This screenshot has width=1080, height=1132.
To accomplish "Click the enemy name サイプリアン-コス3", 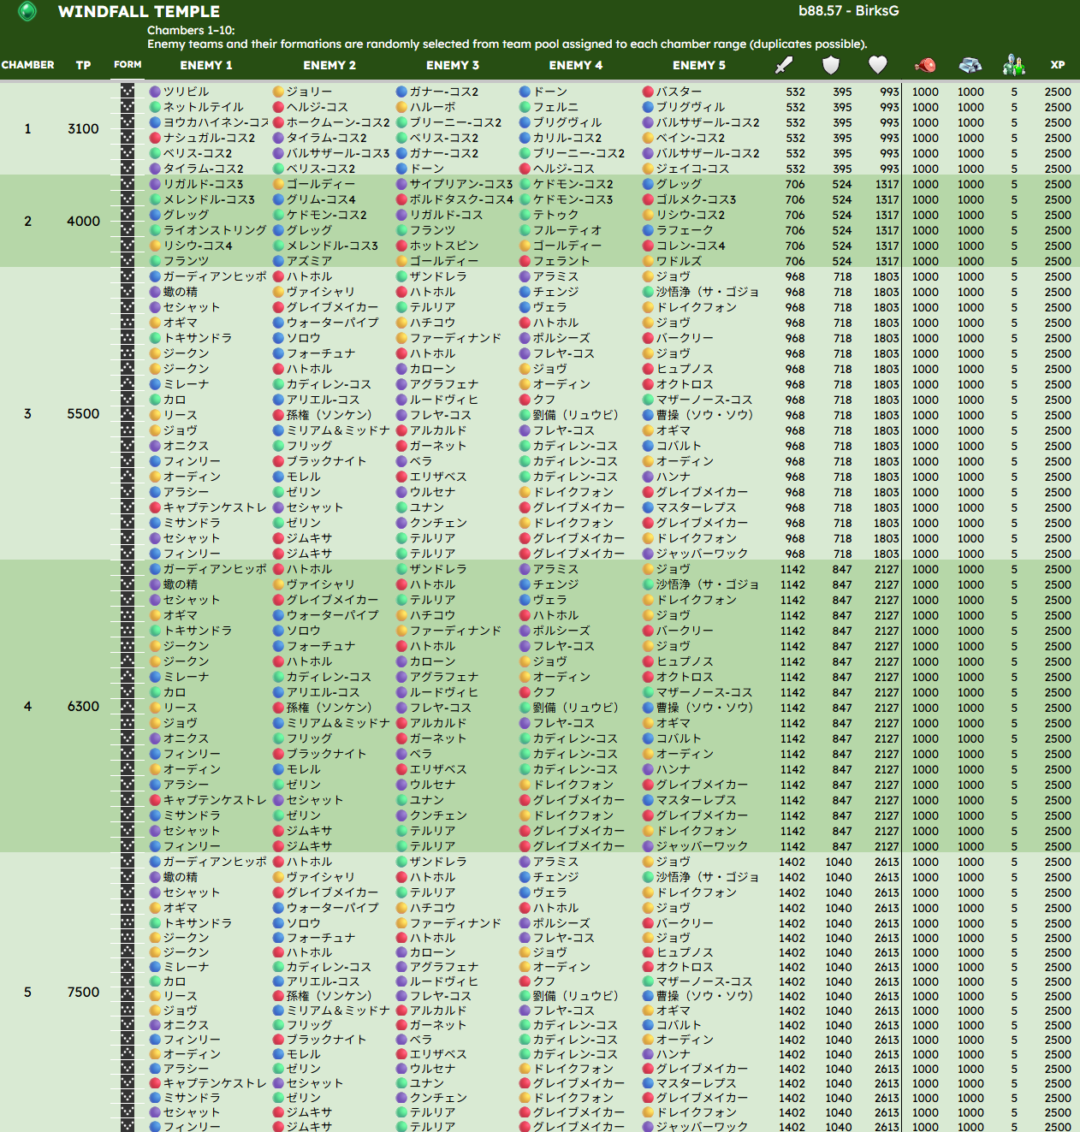I will pyautogui.click(x=461, y=184).
